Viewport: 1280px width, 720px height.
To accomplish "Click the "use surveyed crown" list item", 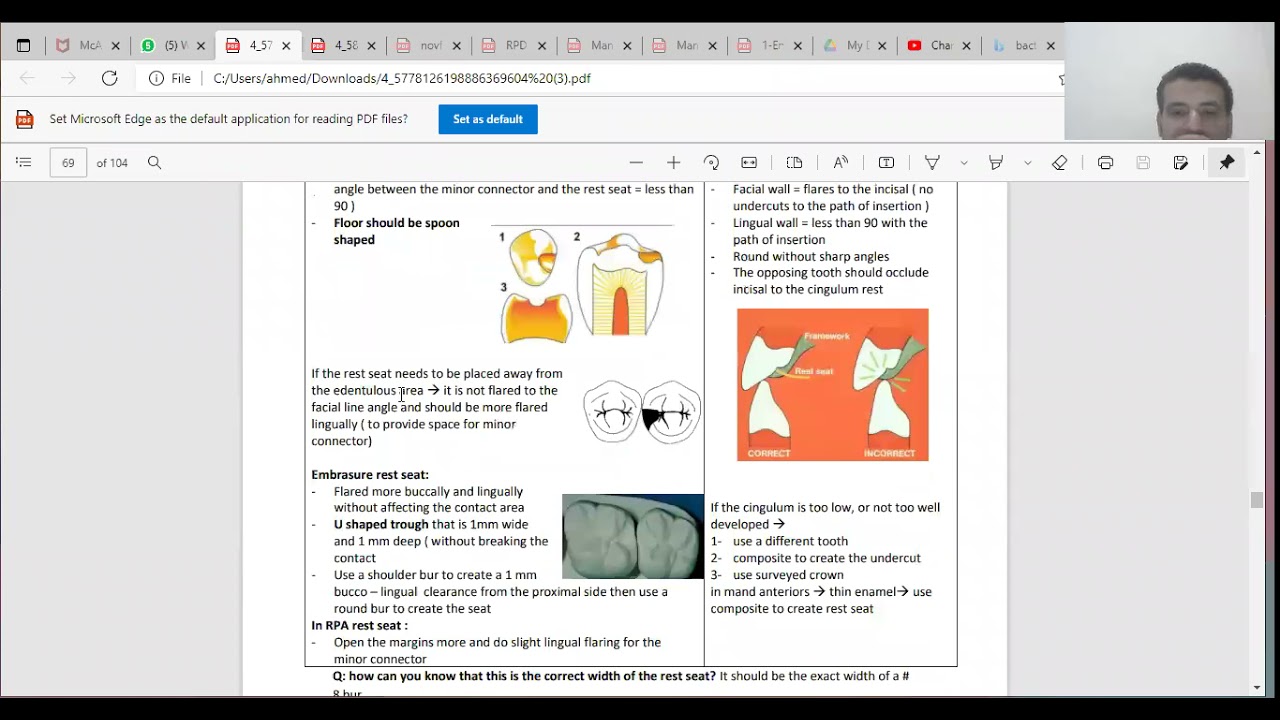I will pos(788,575).
